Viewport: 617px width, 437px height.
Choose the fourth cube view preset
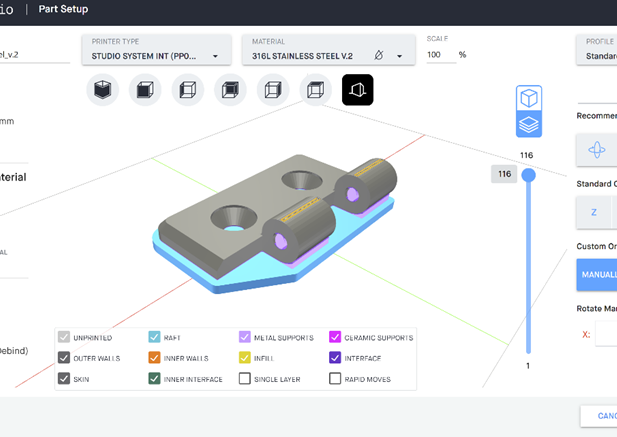pyautogui.click(x=230, y=90)
